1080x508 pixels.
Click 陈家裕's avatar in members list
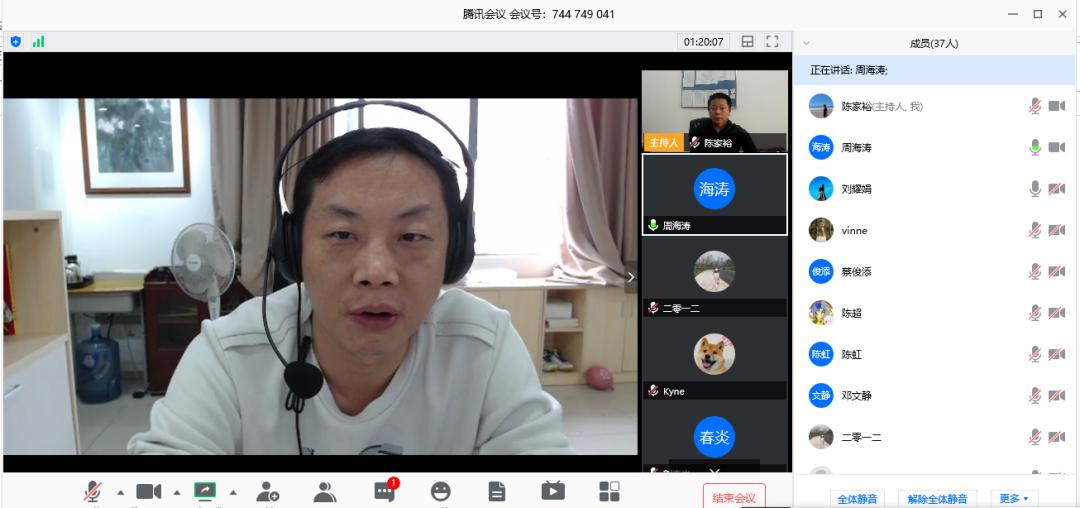click(821, 106)
